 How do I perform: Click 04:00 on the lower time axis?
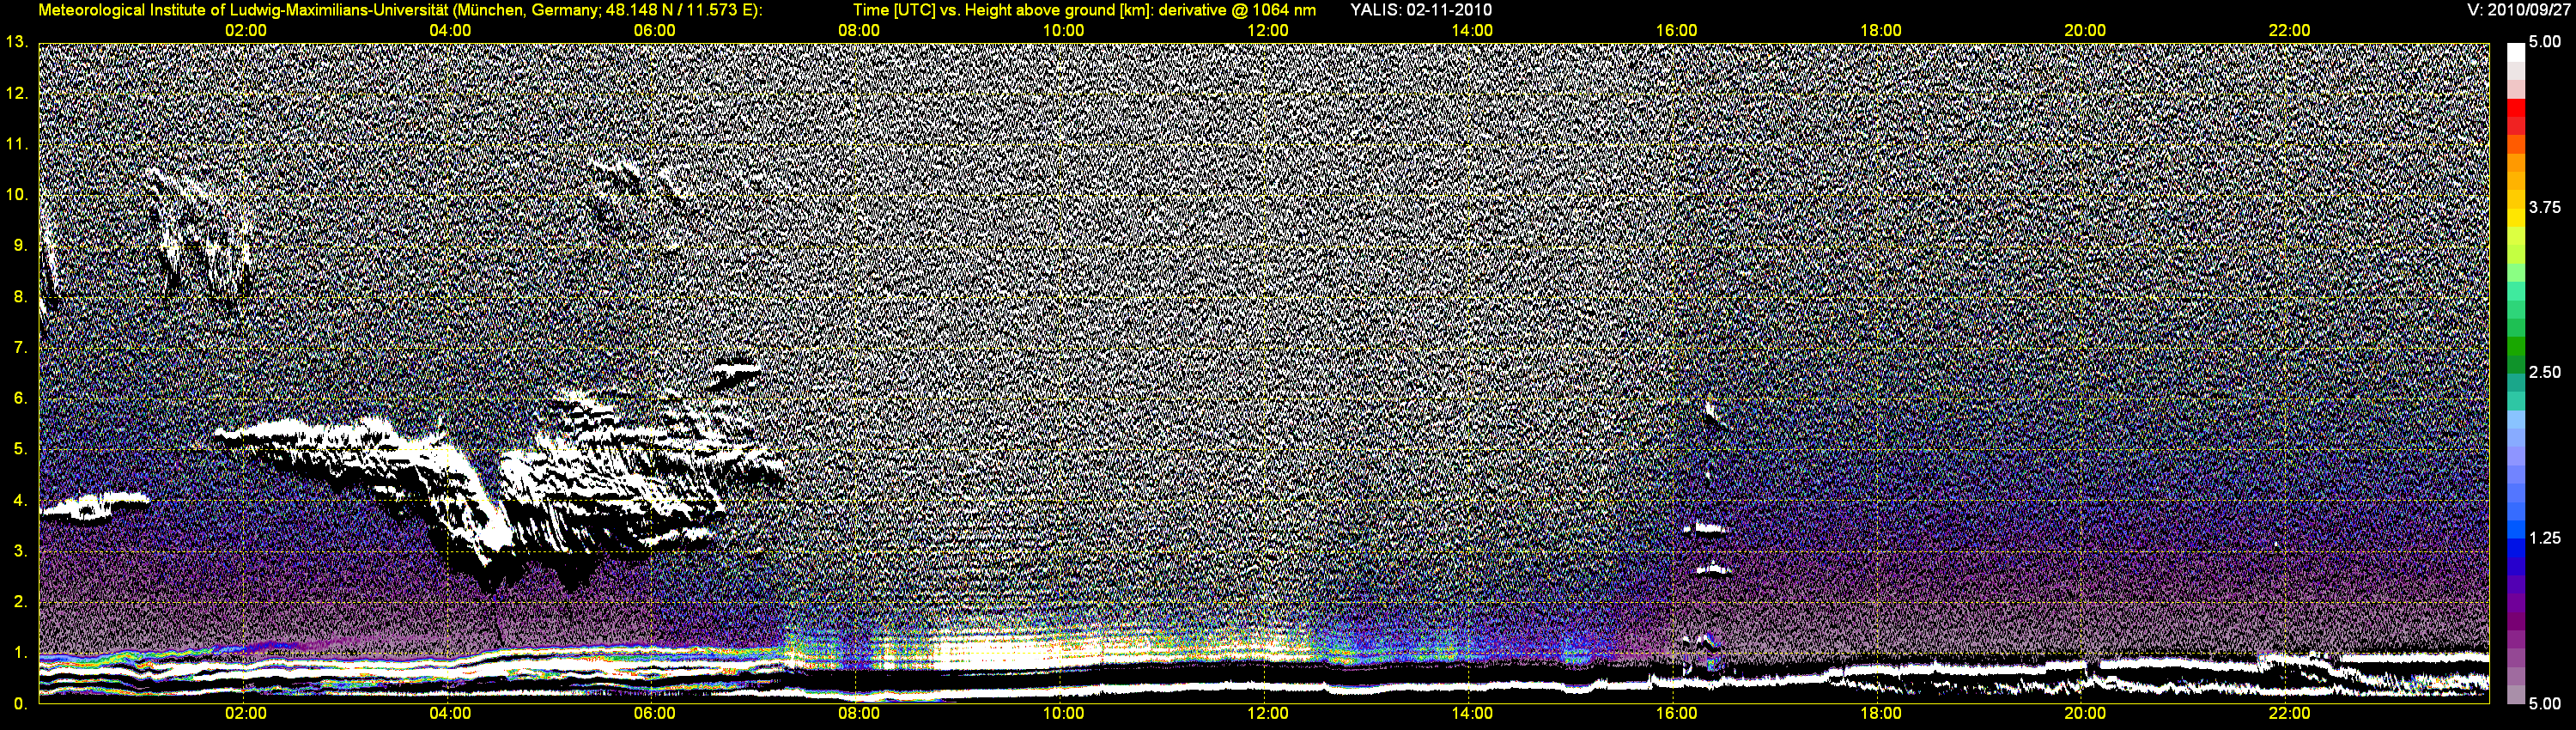[450, 713]
